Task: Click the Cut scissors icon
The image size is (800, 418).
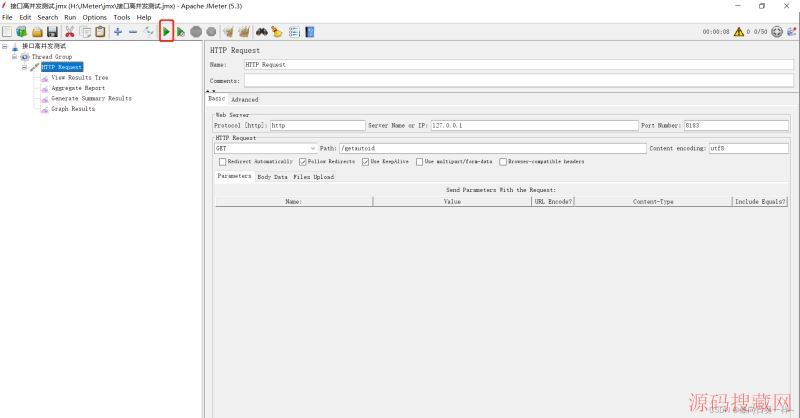Action: (69, 32)
